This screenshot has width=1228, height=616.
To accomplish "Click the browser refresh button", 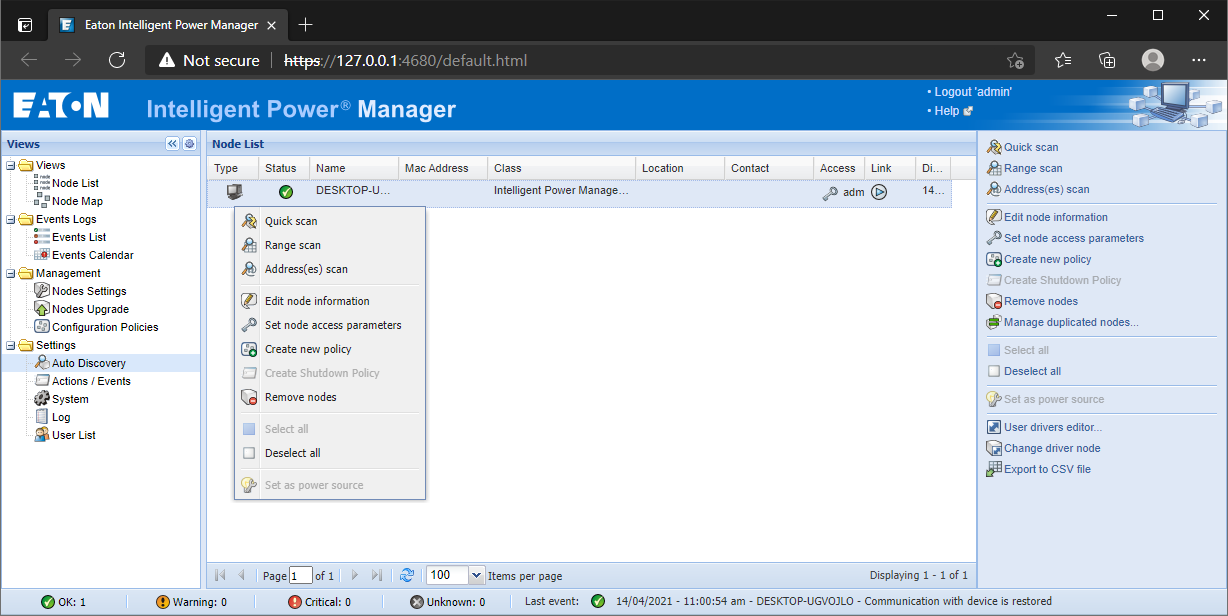I will 117,60.
